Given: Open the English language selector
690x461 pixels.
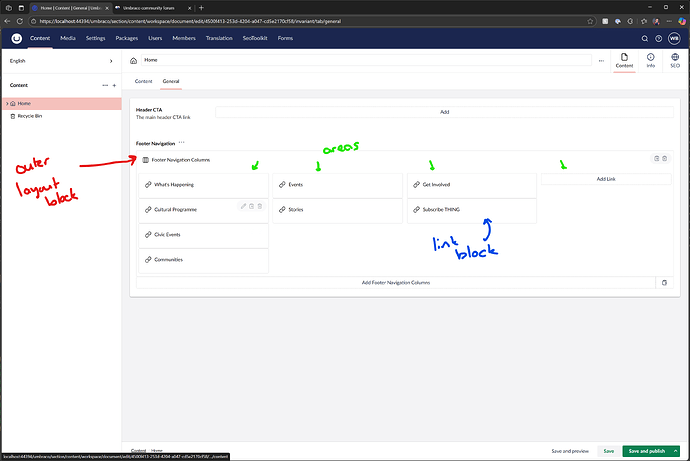Looking at the screenshot, I should click(x=60, y=61).
